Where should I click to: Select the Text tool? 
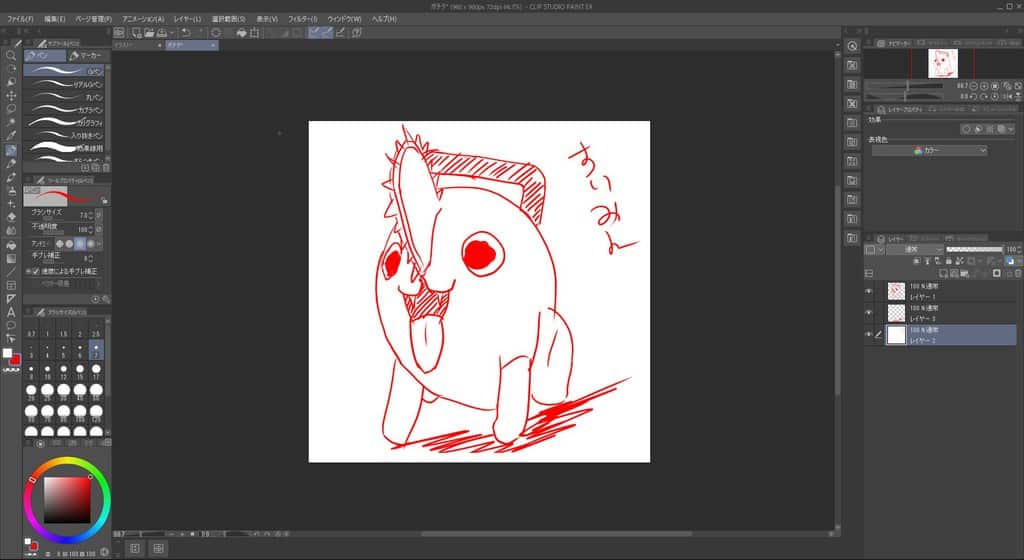(10, 312)
